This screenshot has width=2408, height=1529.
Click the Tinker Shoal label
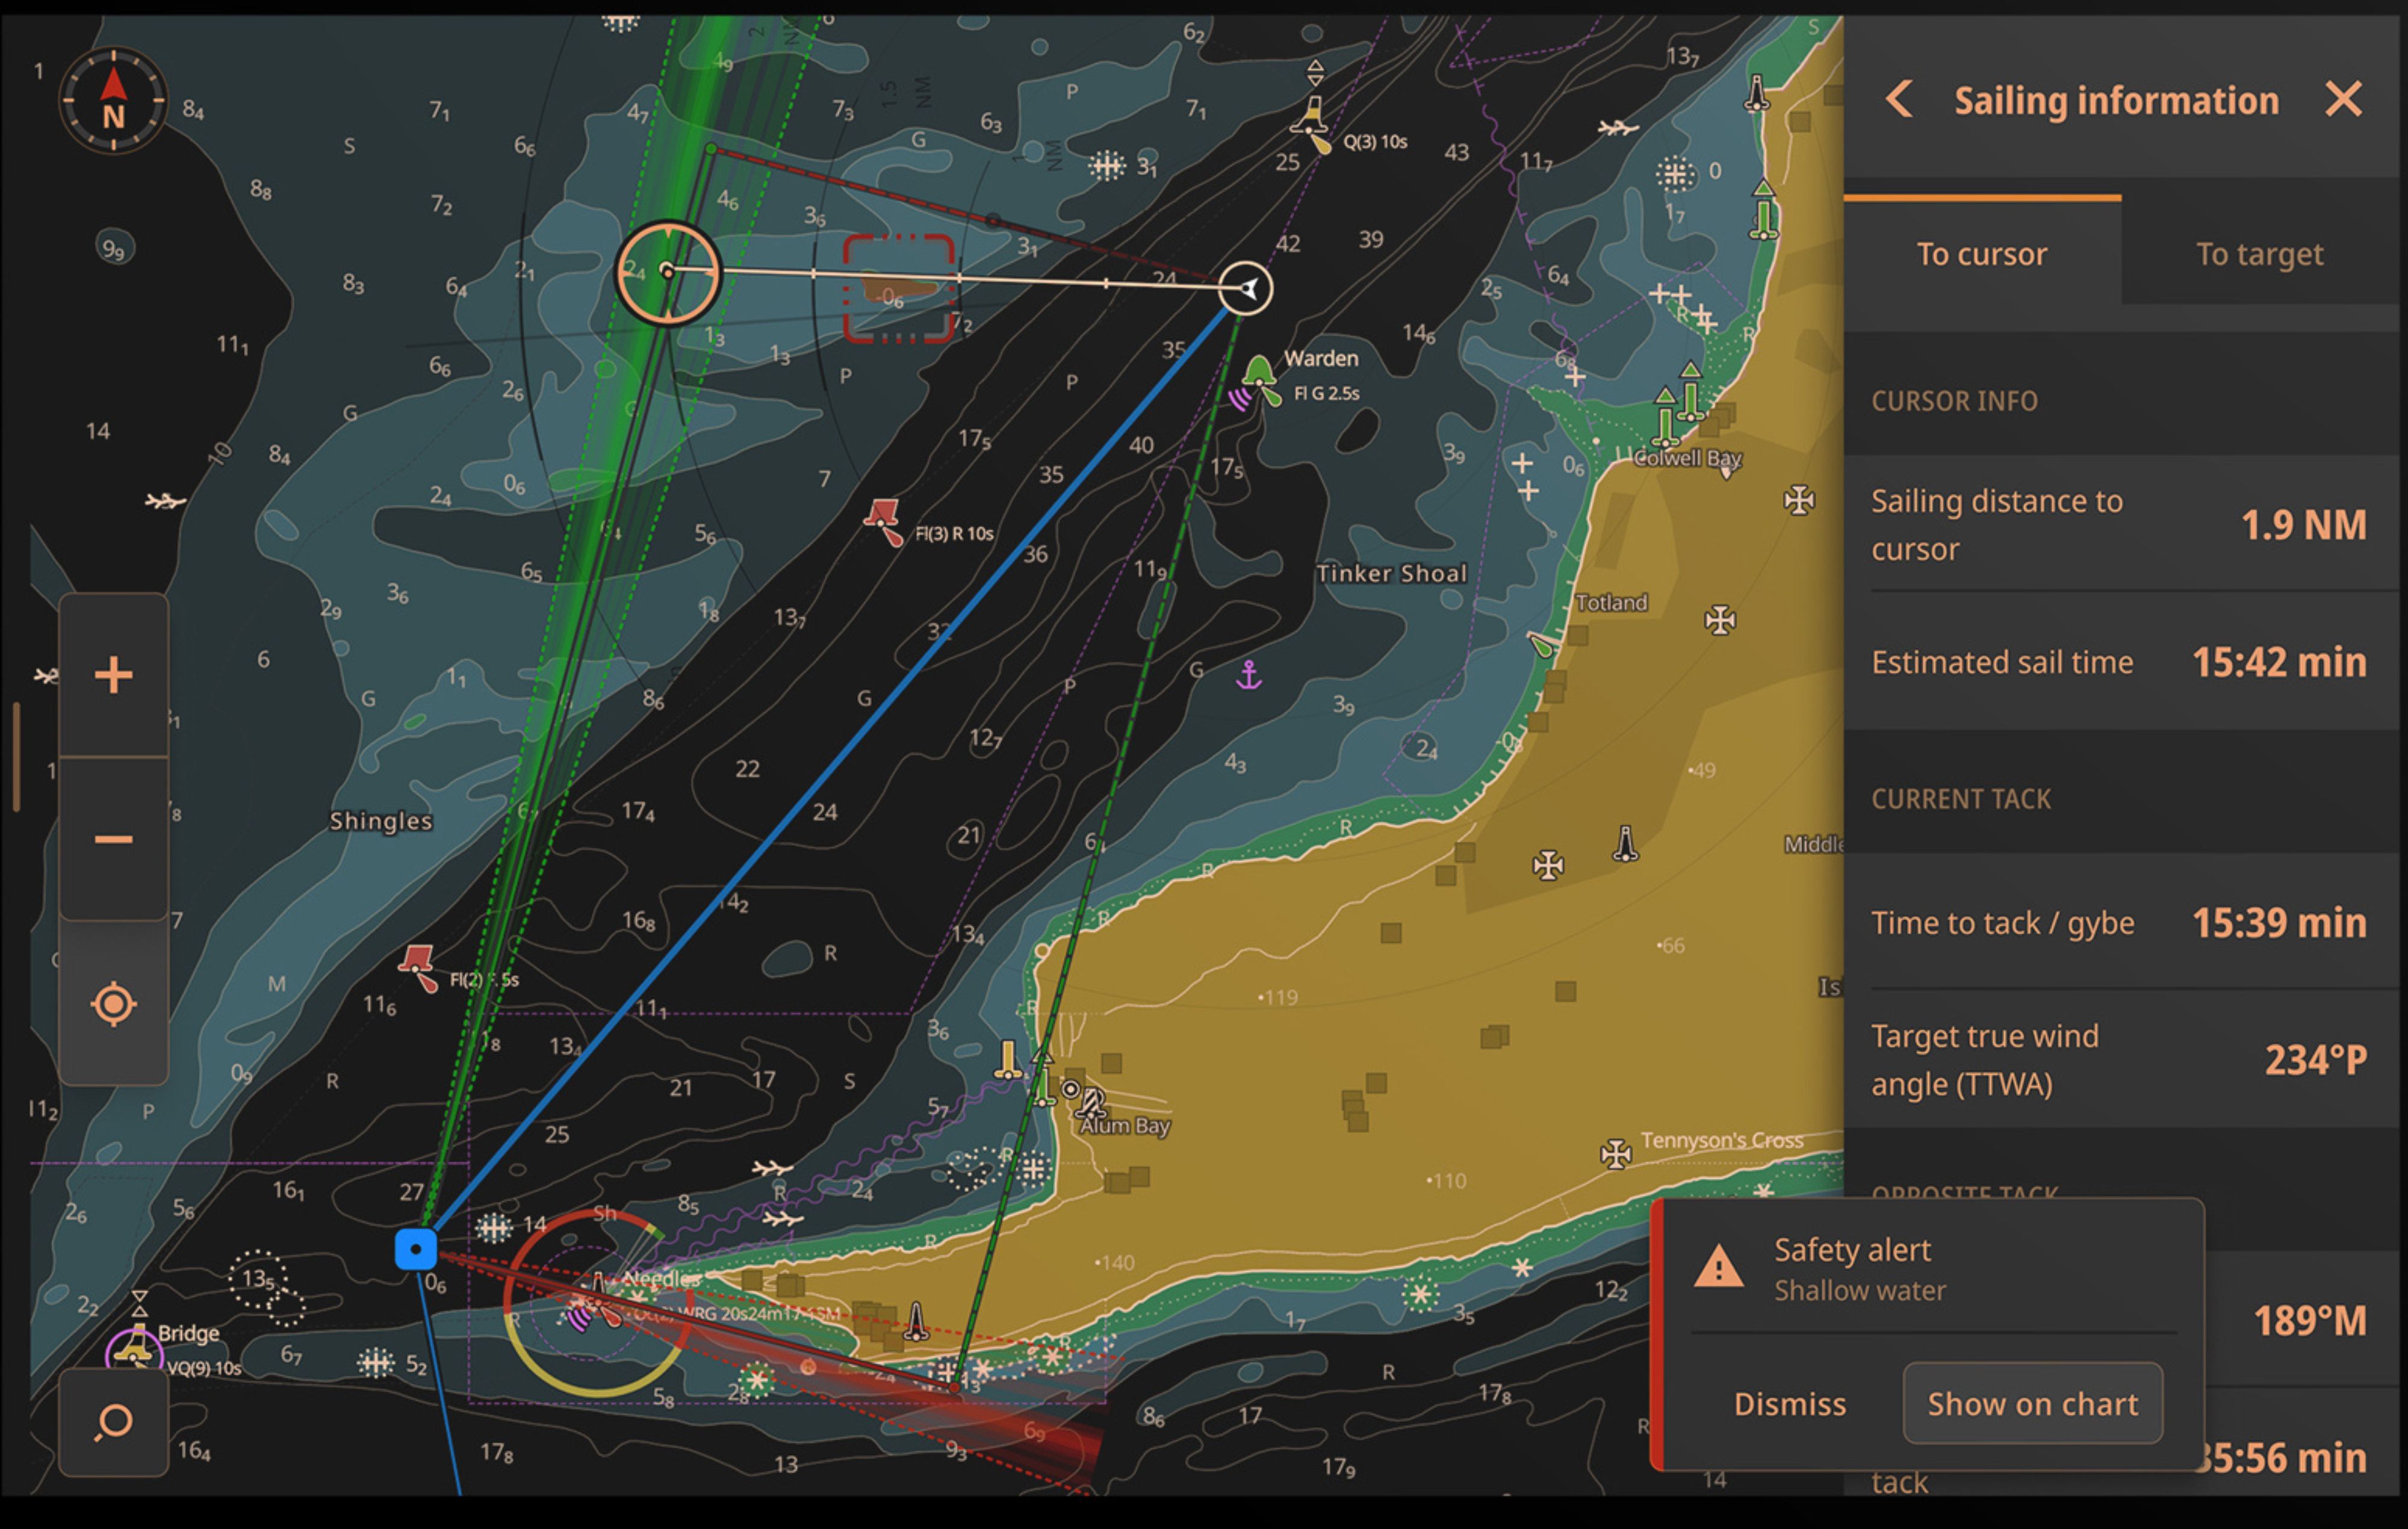(x=1391, y=573)
